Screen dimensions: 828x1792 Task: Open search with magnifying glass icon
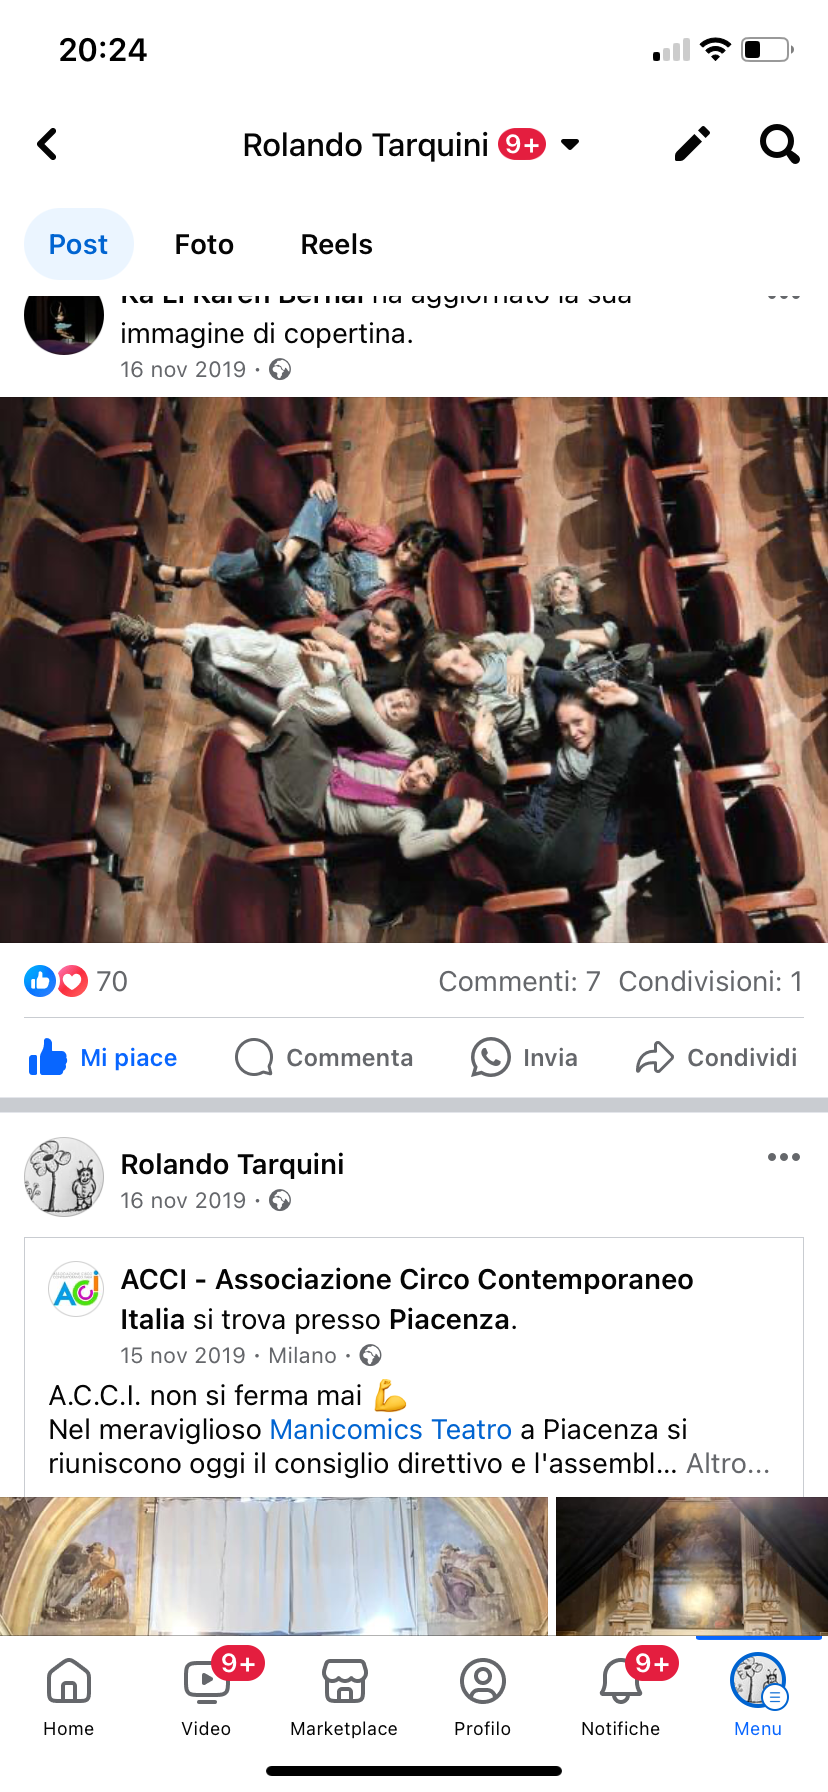click(x=780, y=144)
